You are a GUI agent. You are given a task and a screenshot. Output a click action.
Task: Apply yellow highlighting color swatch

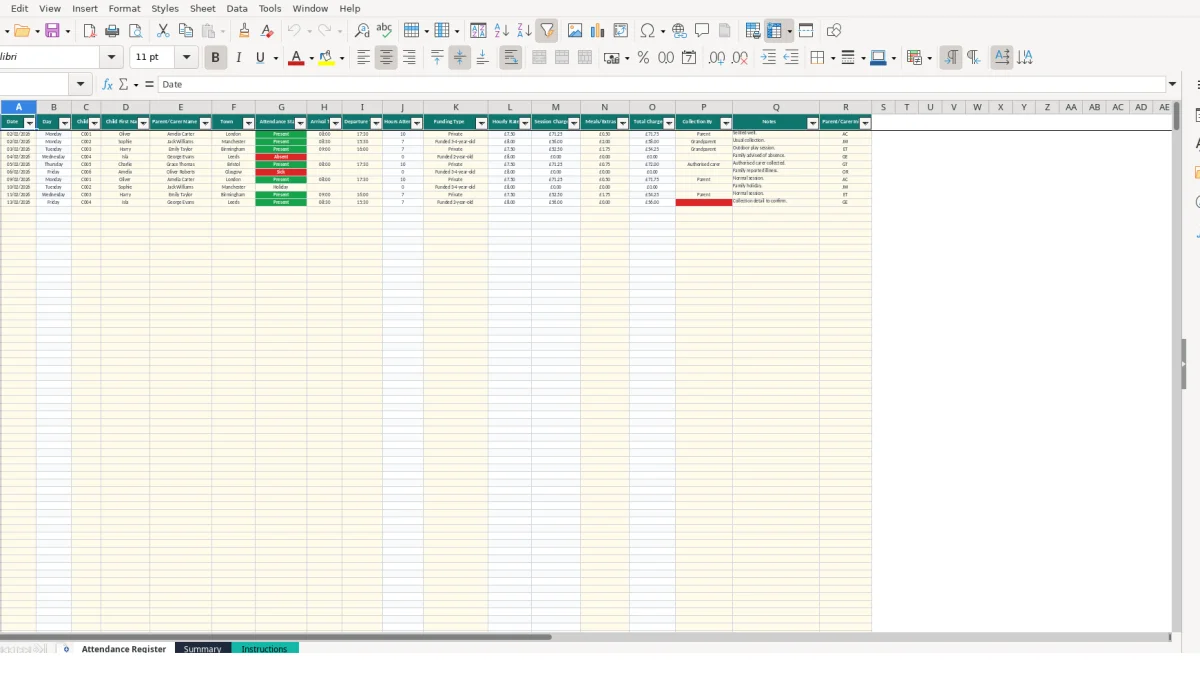click(x=327, y=58)
